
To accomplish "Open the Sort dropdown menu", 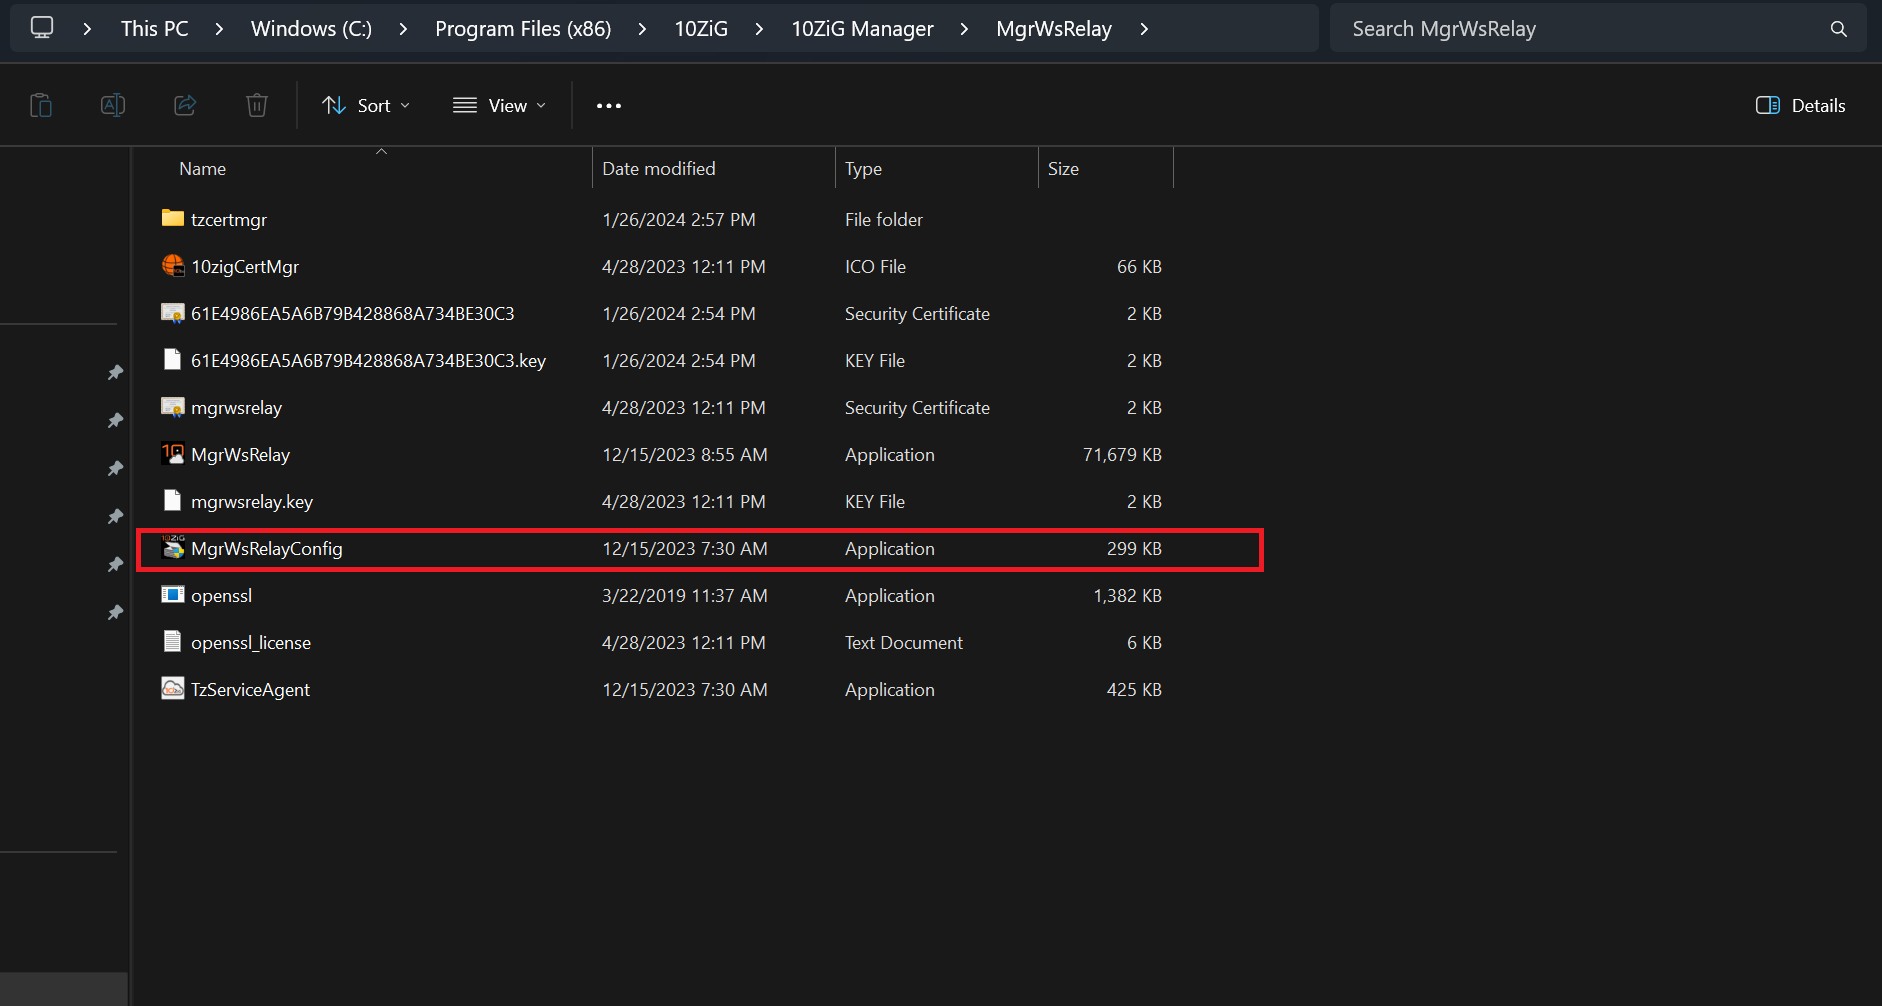I will (x=366, y=105).
